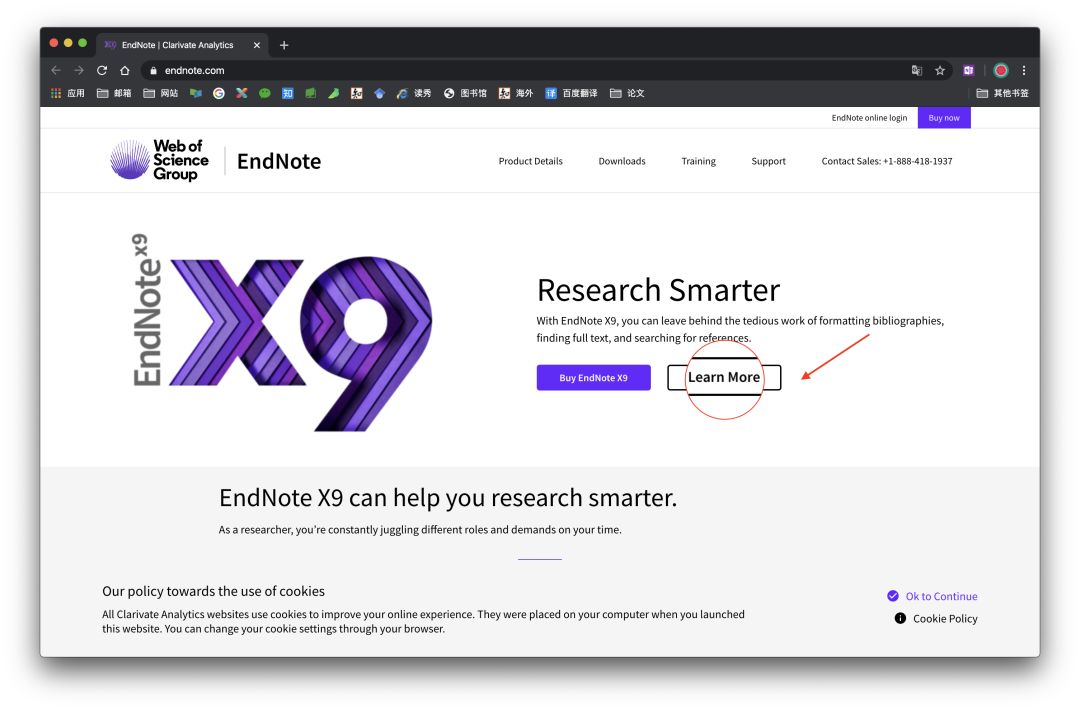Open the 百度翻译 bookmark

571,93
